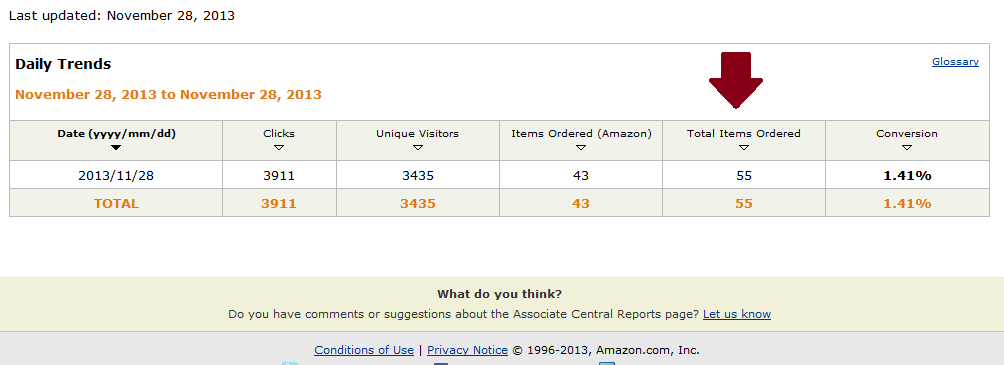The width and height of the screenshot is (1004, 365).
Task: Click the orange date range heading
Action: [x=168, y=95]
